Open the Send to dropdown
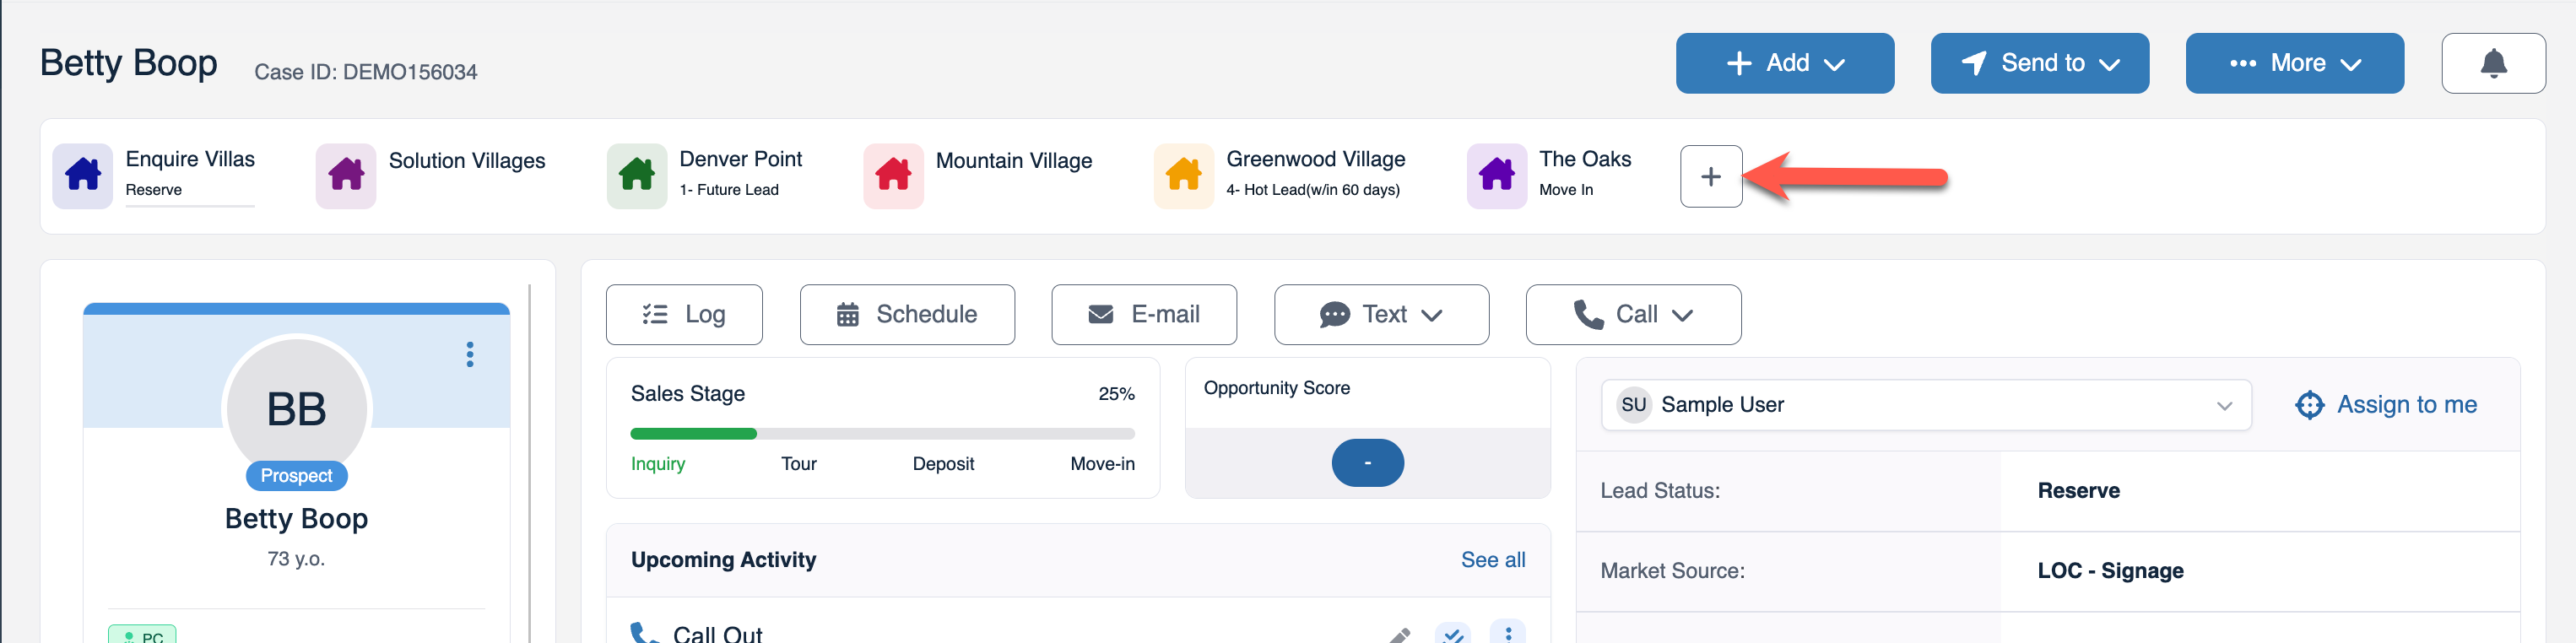The height and width of the screenshot is (643, 2576). pyautogui.click(x=2039, y=63)
